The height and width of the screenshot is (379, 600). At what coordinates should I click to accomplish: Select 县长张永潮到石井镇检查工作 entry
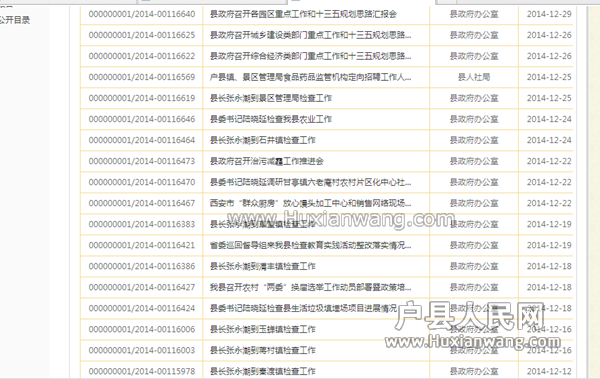pyautogui.click(x=262, y=140)
